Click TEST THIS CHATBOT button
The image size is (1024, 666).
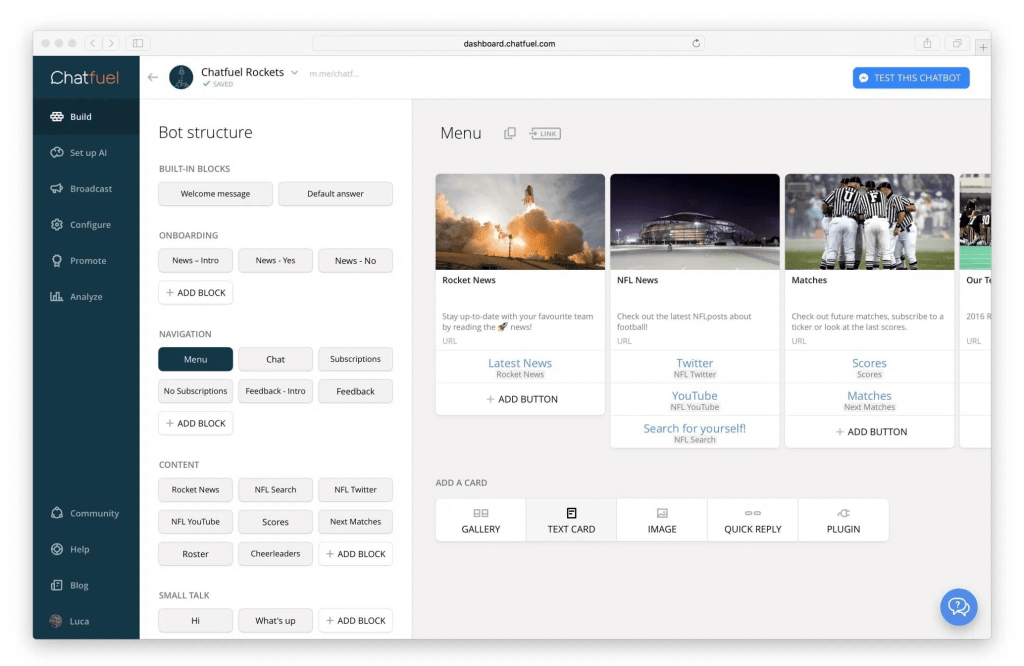coord(911,78)
